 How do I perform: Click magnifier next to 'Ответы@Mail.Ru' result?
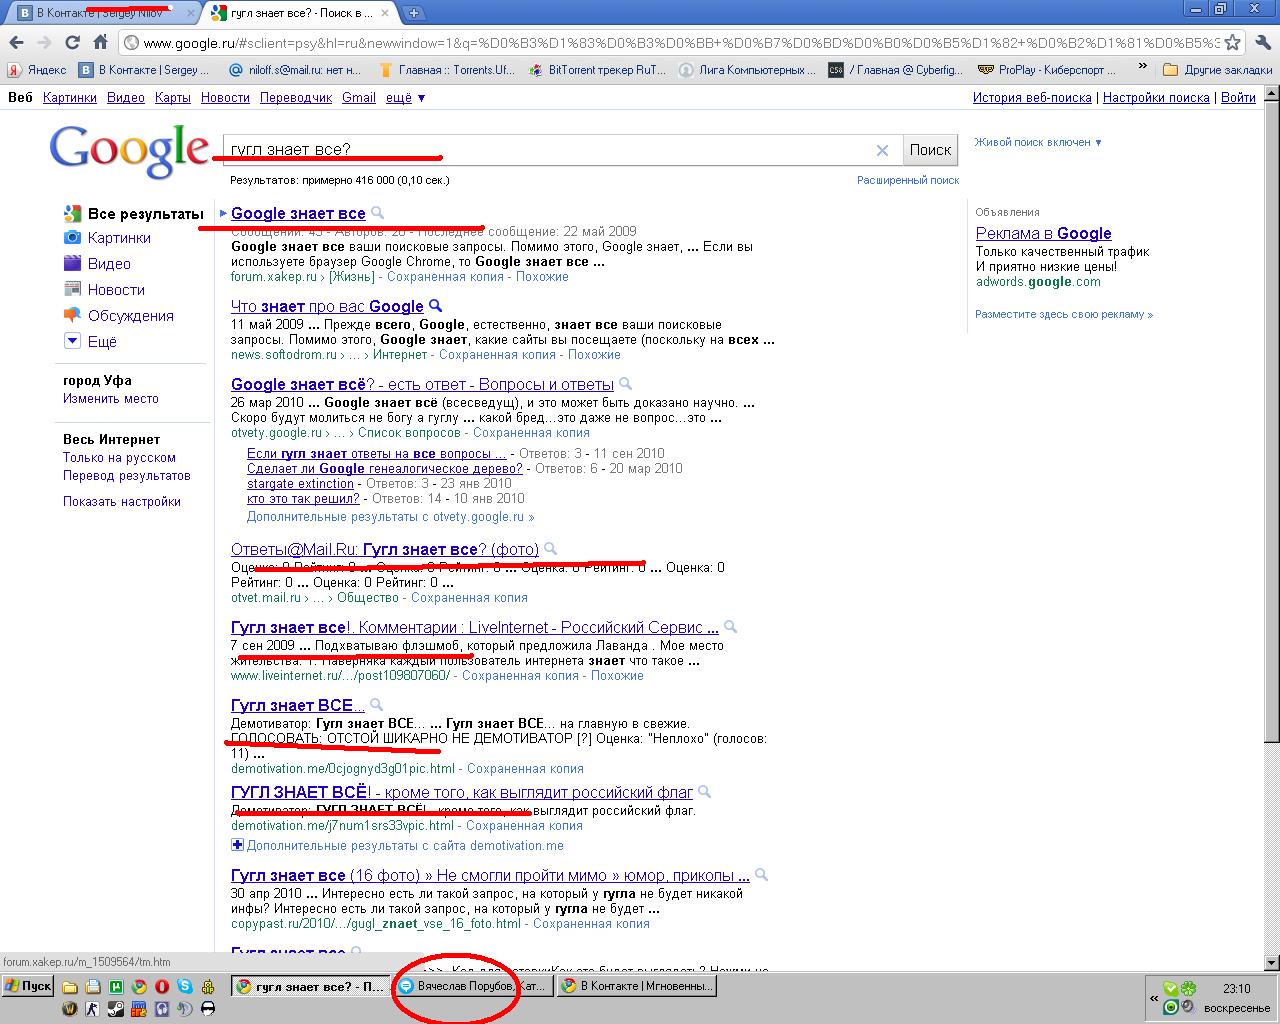[x=550, y=548]
